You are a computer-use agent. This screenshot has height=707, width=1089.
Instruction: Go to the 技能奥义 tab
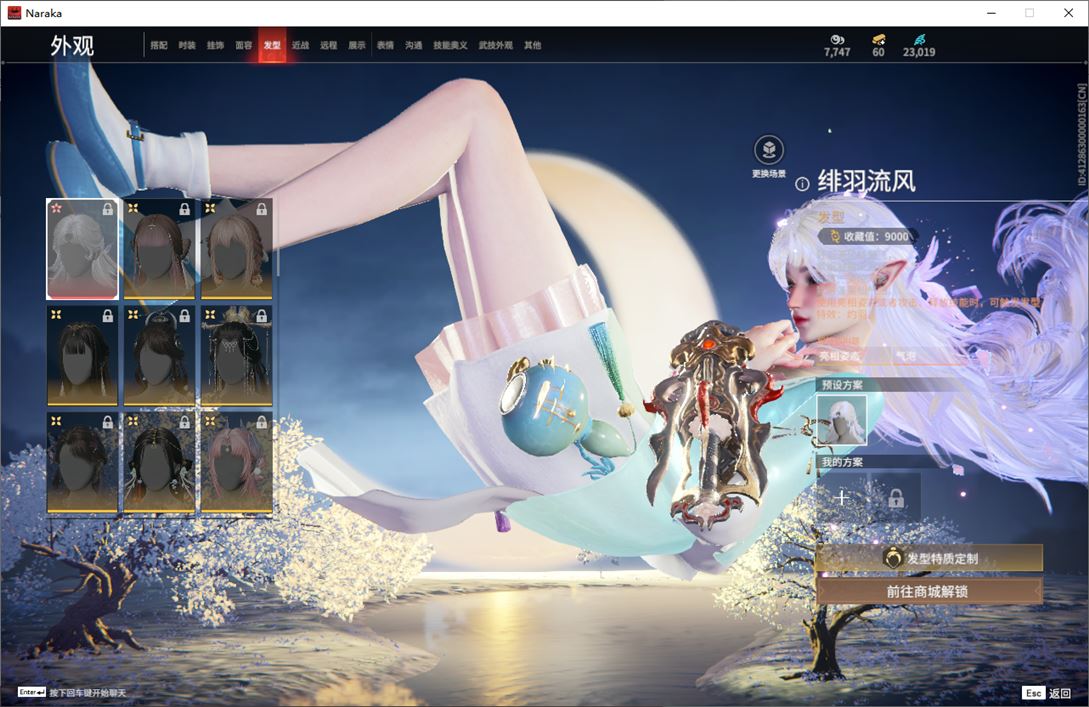pos(450,45)
